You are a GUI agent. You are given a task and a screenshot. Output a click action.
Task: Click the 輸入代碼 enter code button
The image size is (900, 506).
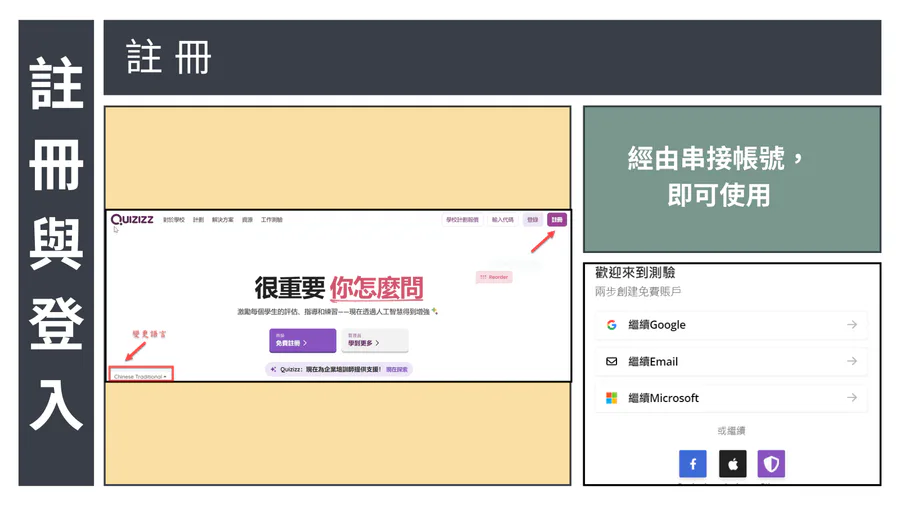tap(502, 220)
